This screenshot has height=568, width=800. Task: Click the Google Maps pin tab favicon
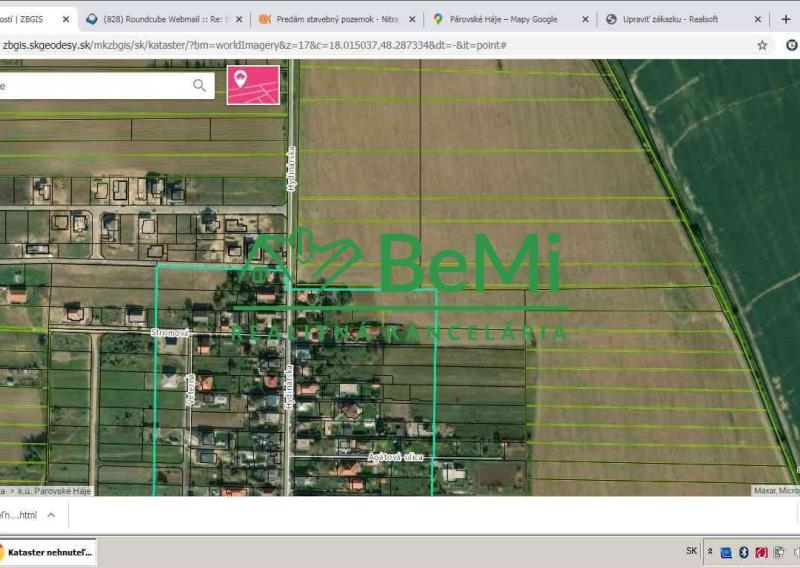438,19
